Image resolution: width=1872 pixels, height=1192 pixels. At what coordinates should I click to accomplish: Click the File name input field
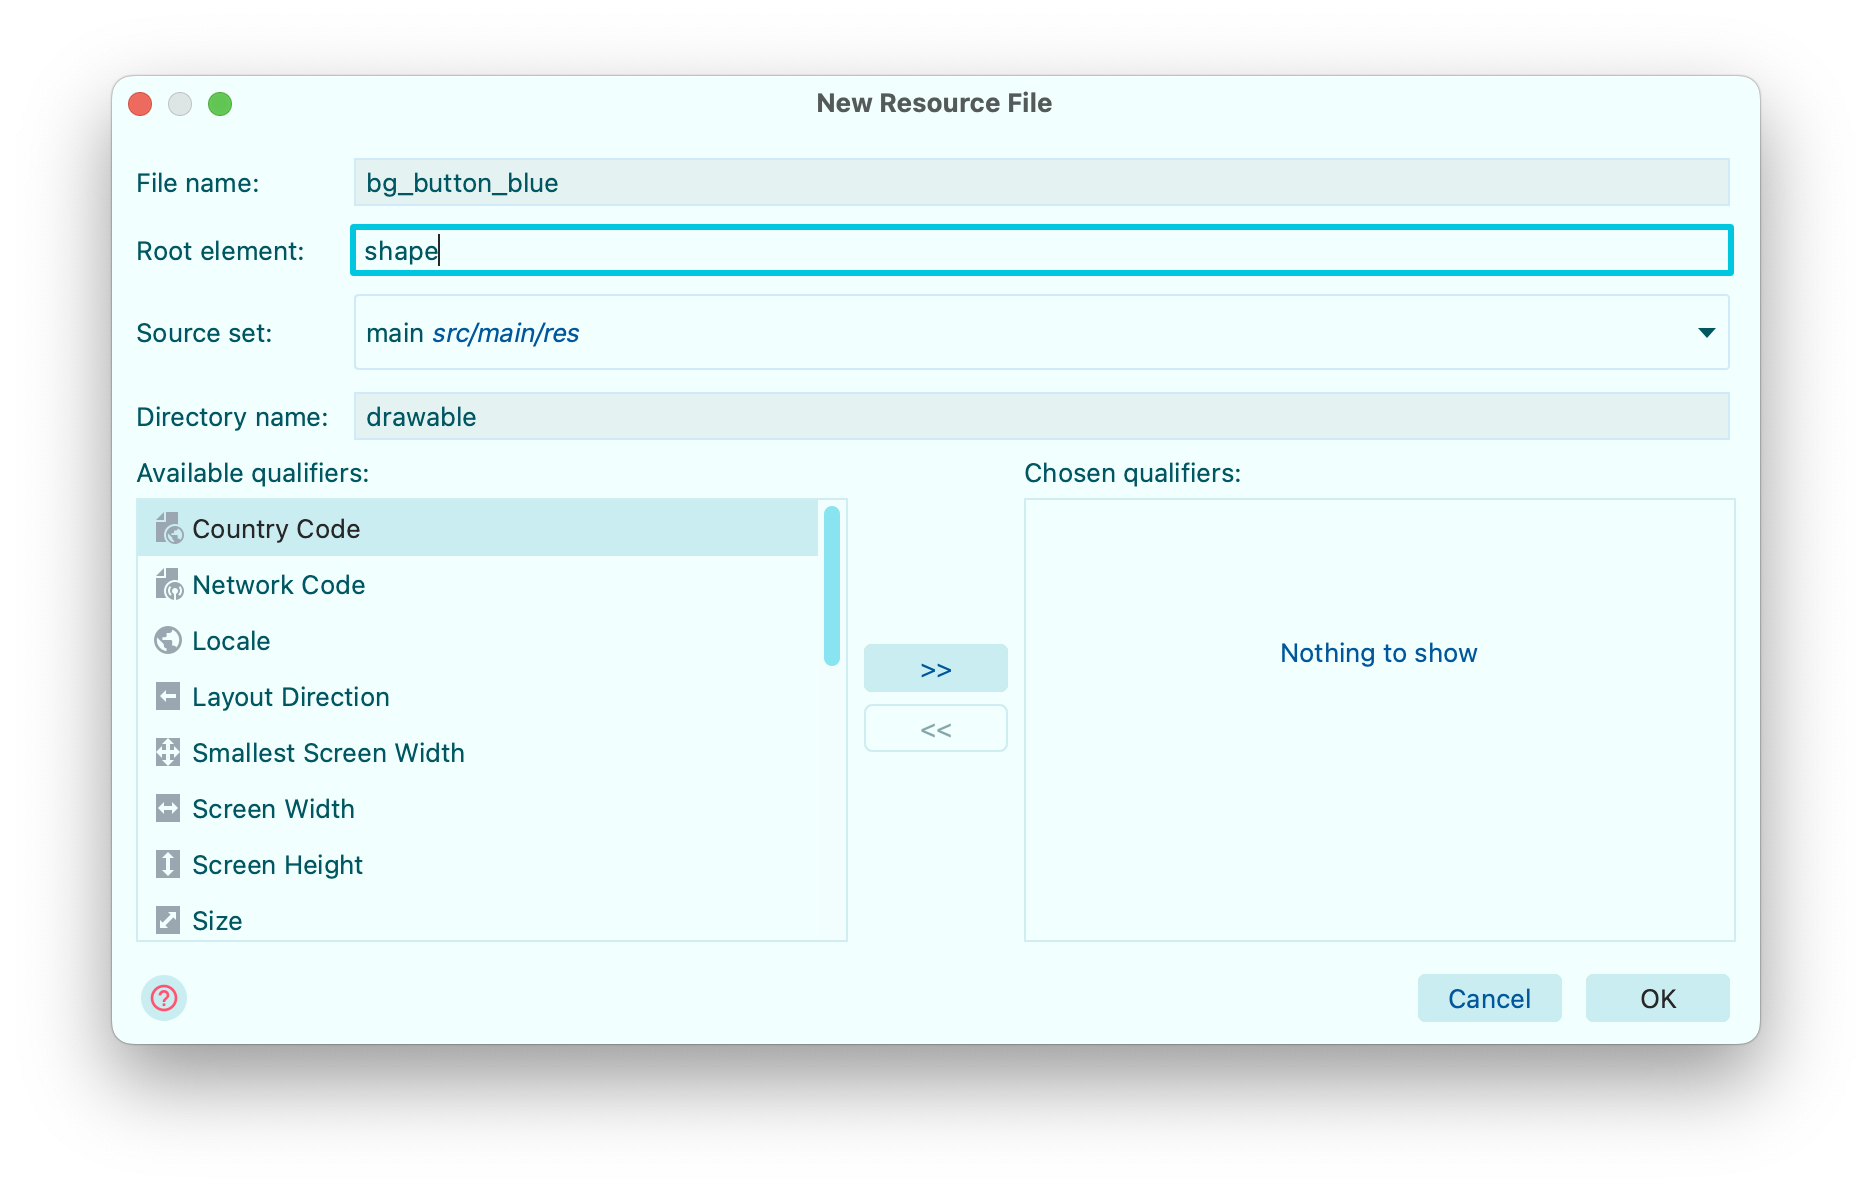point(1042,182)
